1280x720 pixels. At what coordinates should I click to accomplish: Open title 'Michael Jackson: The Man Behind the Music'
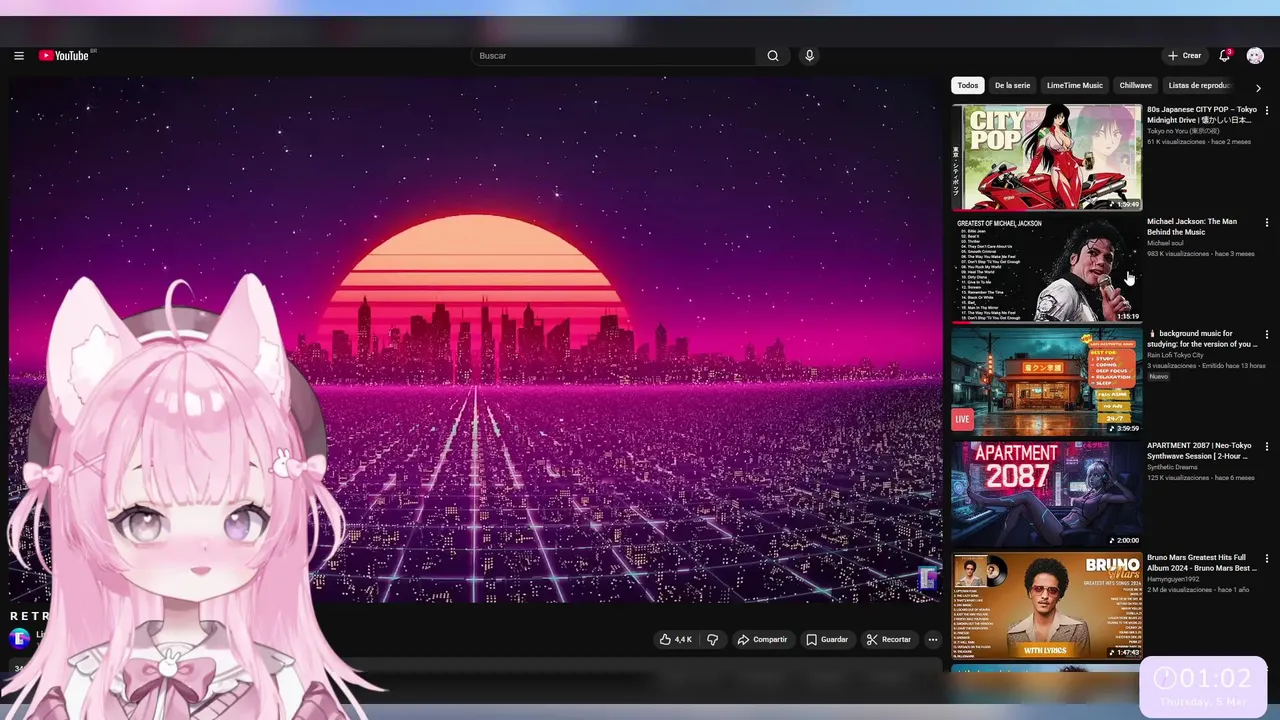coord(1192,227)
